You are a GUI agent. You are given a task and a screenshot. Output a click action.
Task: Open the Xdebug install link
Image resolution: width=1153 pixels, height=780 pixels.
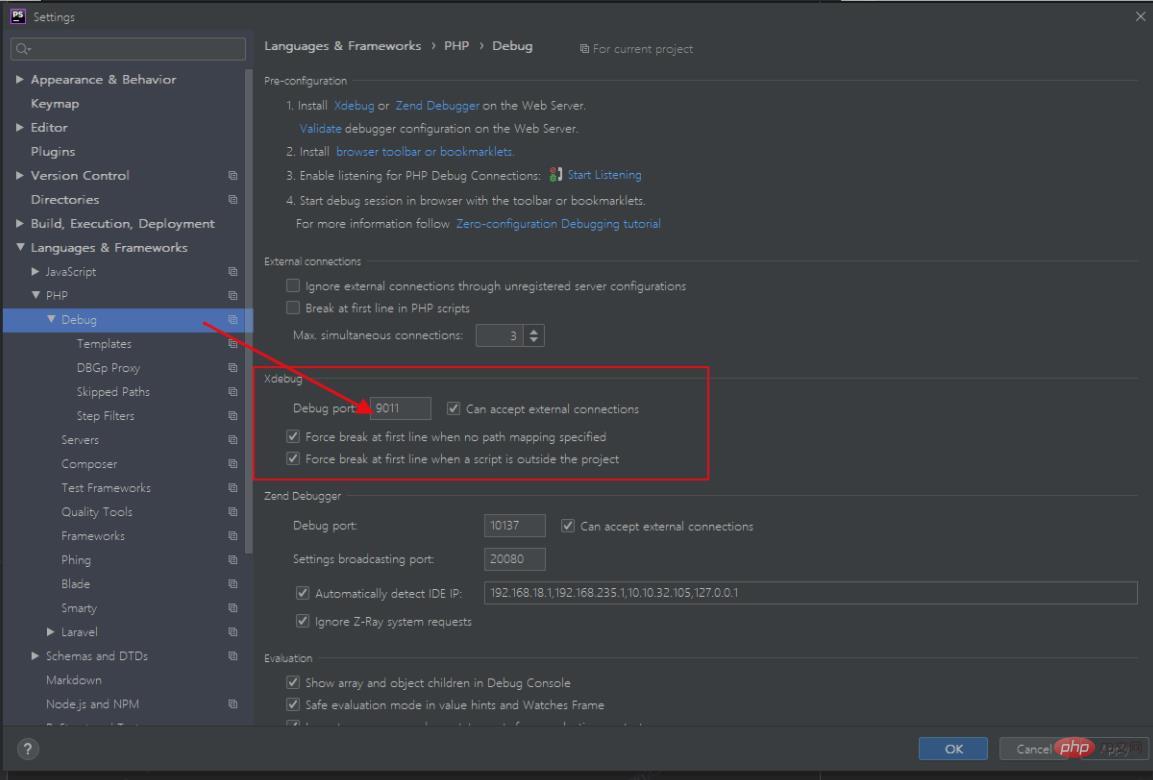point(354,106)
